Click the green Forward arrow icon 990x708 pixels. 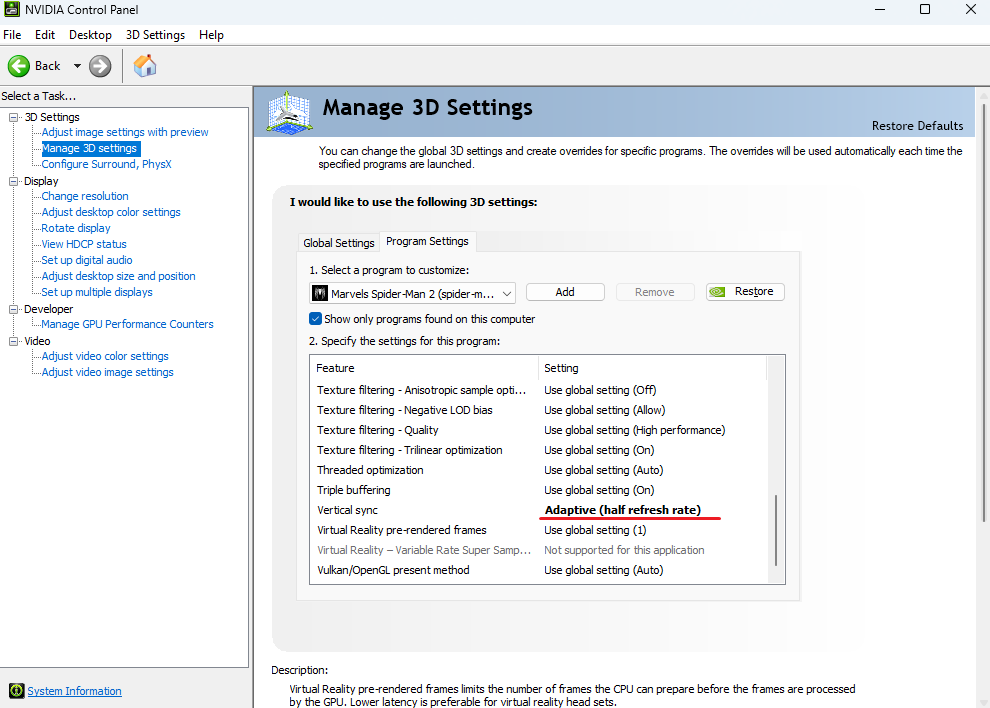coord(100,66)
